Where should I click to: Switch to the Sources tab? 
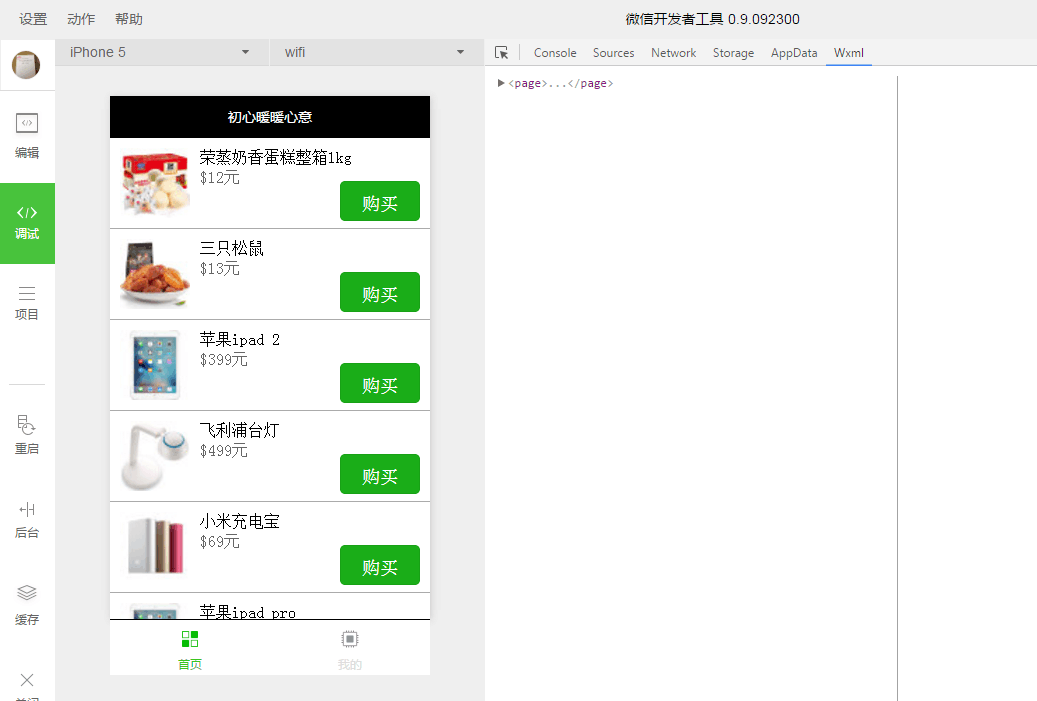613,53
